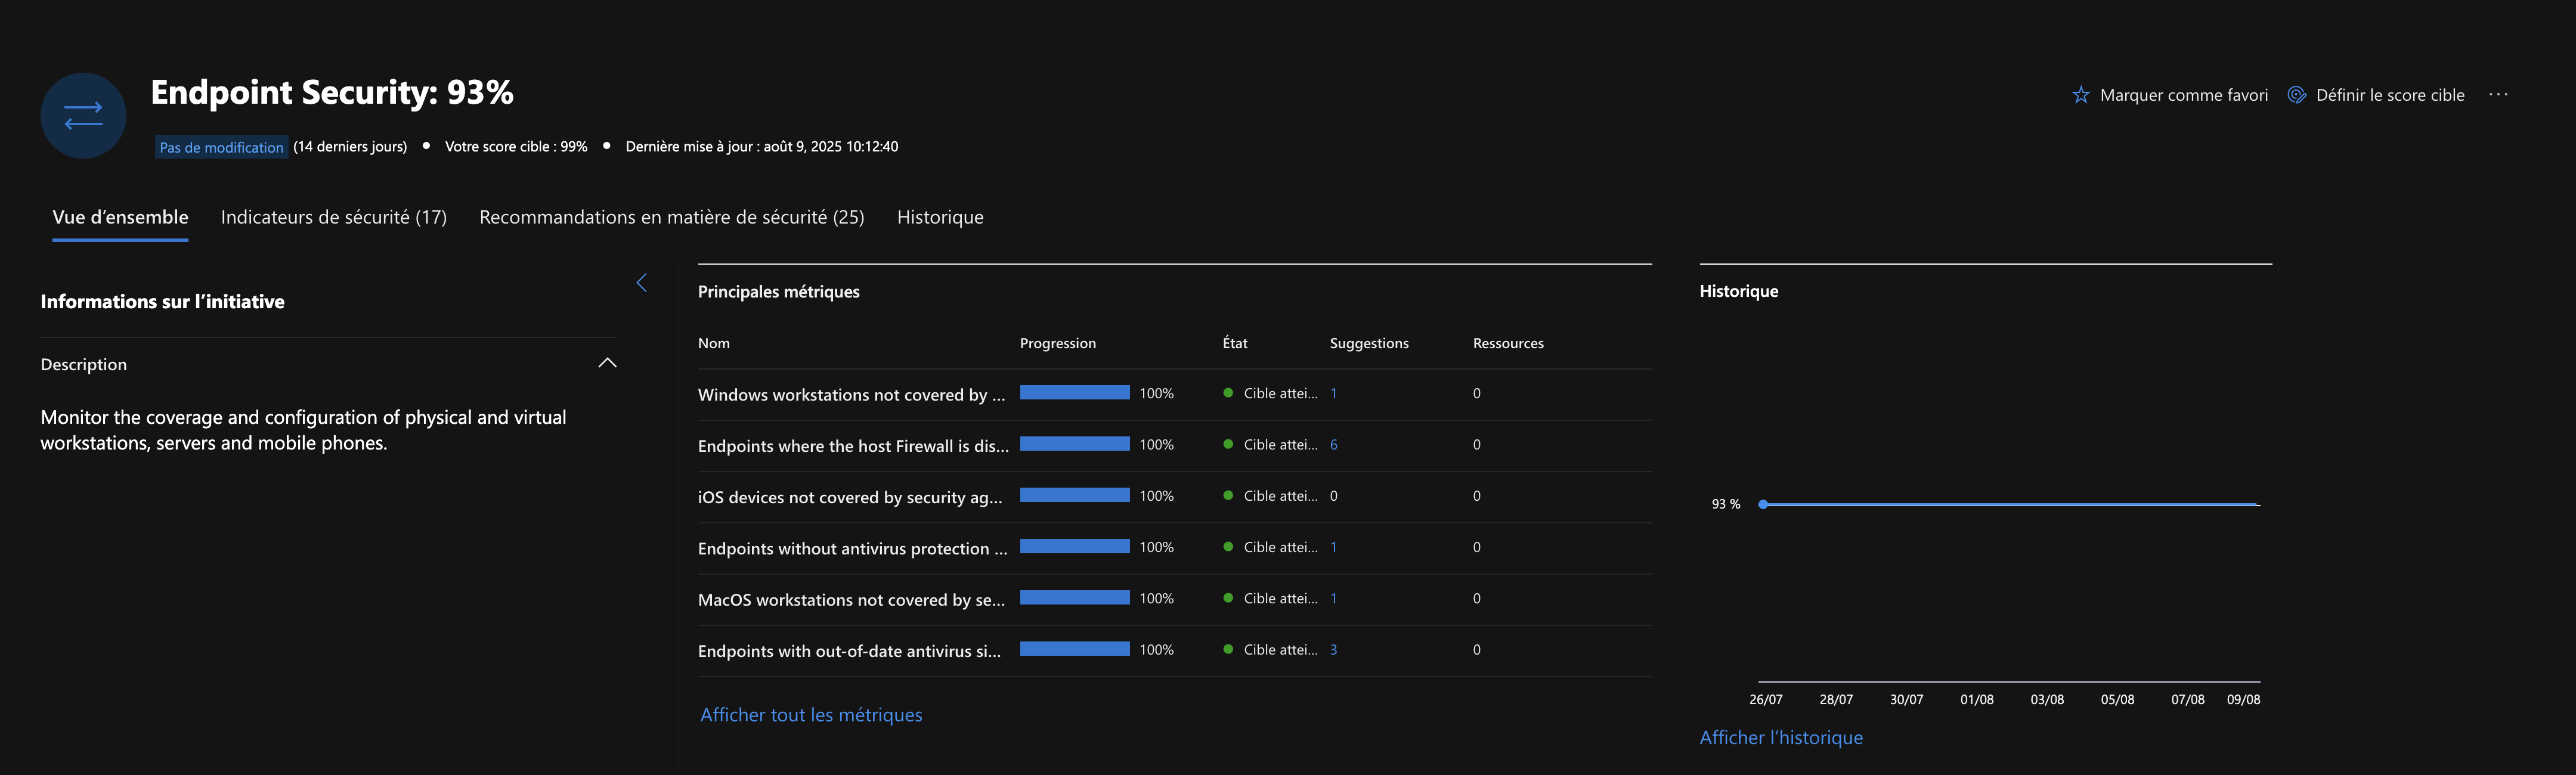Click the target score icon
Image resolution: width=2576 pixels, height=775 pixels.
click(x=2297, y=95)
